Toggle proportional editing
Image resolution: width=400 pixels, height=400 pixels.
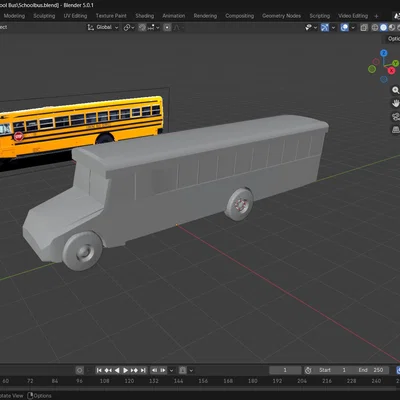coord(167,28)
